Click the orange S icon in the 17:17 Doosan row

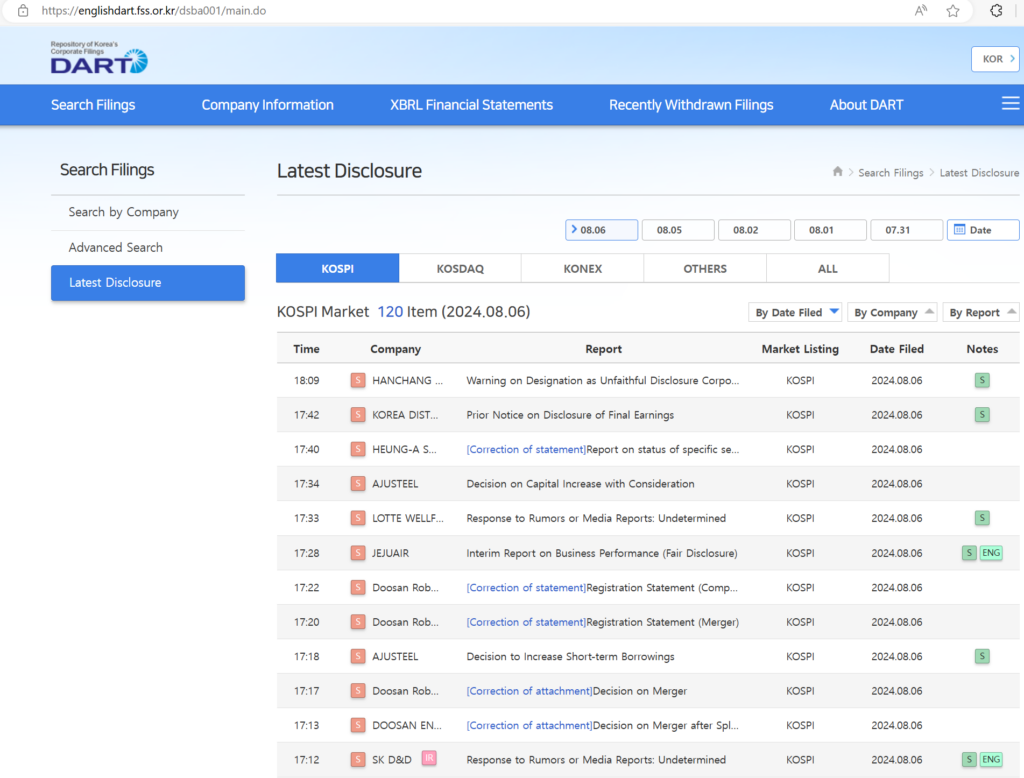point(358,691)
